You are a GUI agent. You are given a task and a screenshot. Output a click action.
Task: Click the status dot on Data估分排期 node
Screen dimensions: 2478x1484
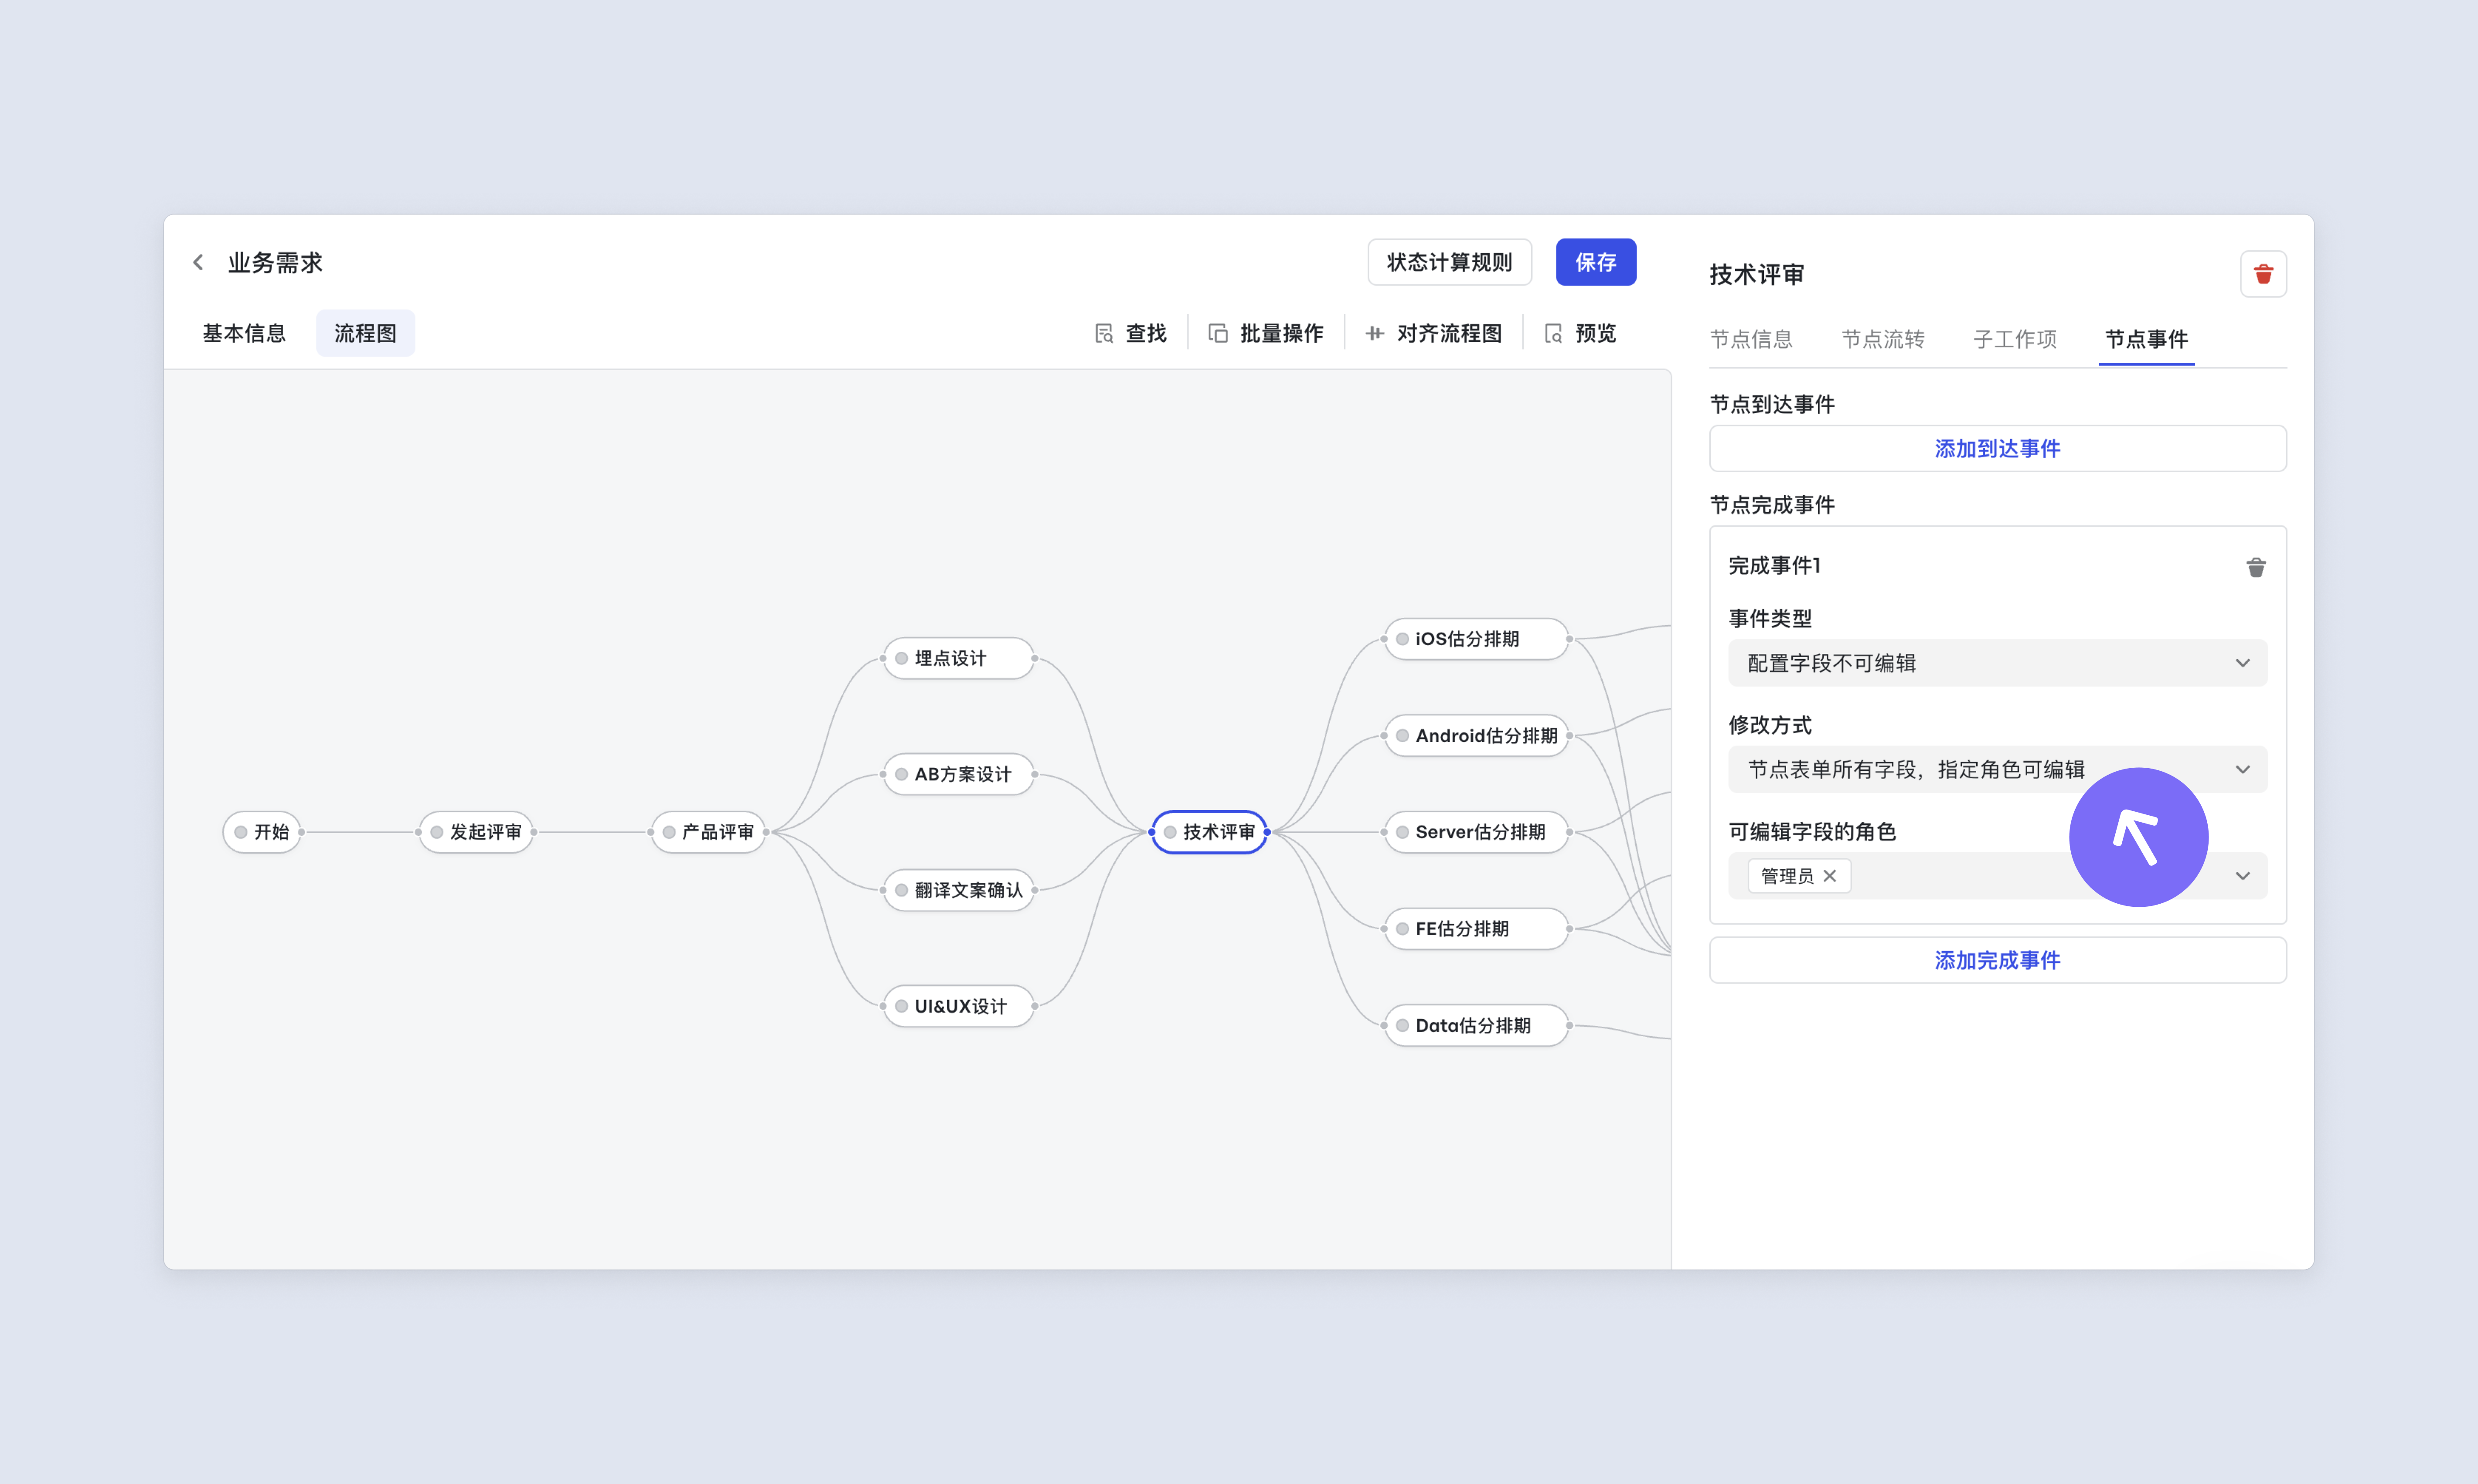[1403, 1025]
